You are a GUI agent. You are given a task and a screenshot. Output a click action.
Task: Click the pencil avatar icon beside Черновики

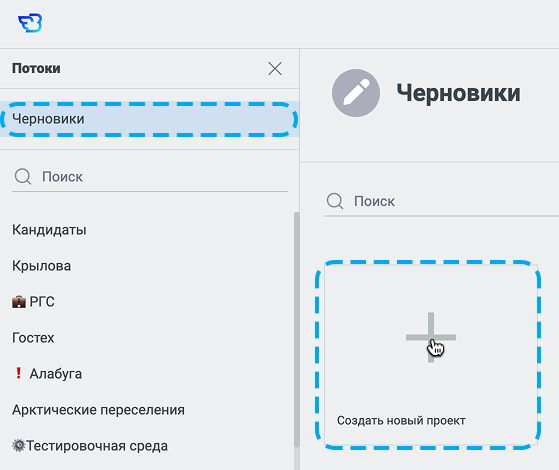[356, 93]
